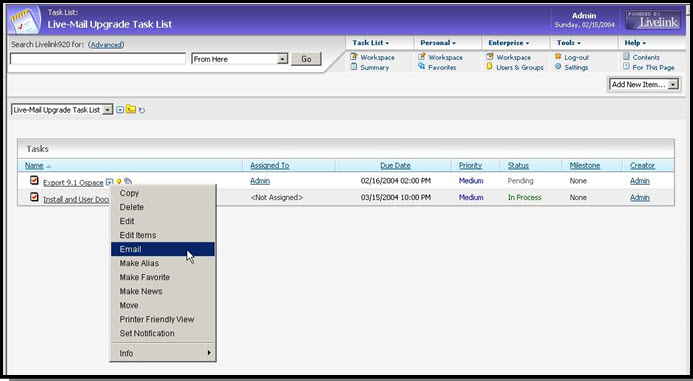The height and width of the screenshot is (381, 693).
Task: Click Admin link in Assigned To column
Action: tap(260, 181)
